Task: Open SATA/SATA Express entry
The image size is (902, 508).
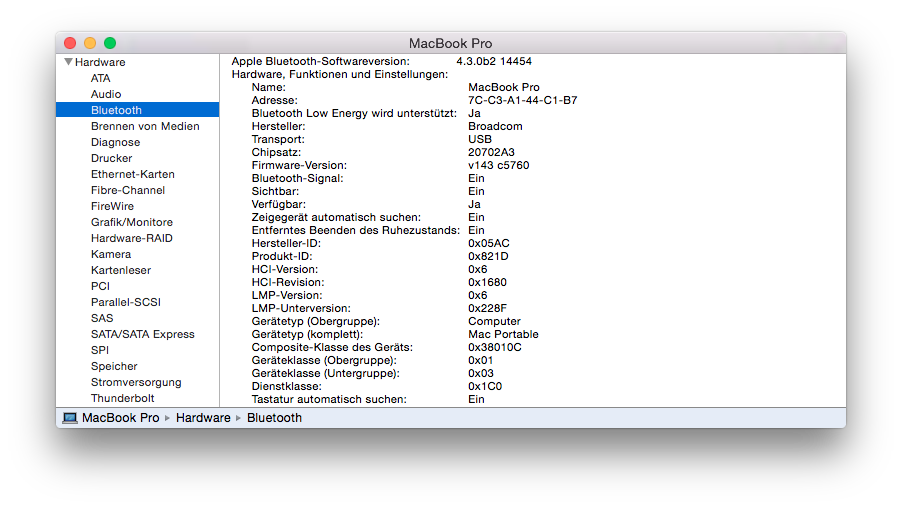Action: point(143,334)
